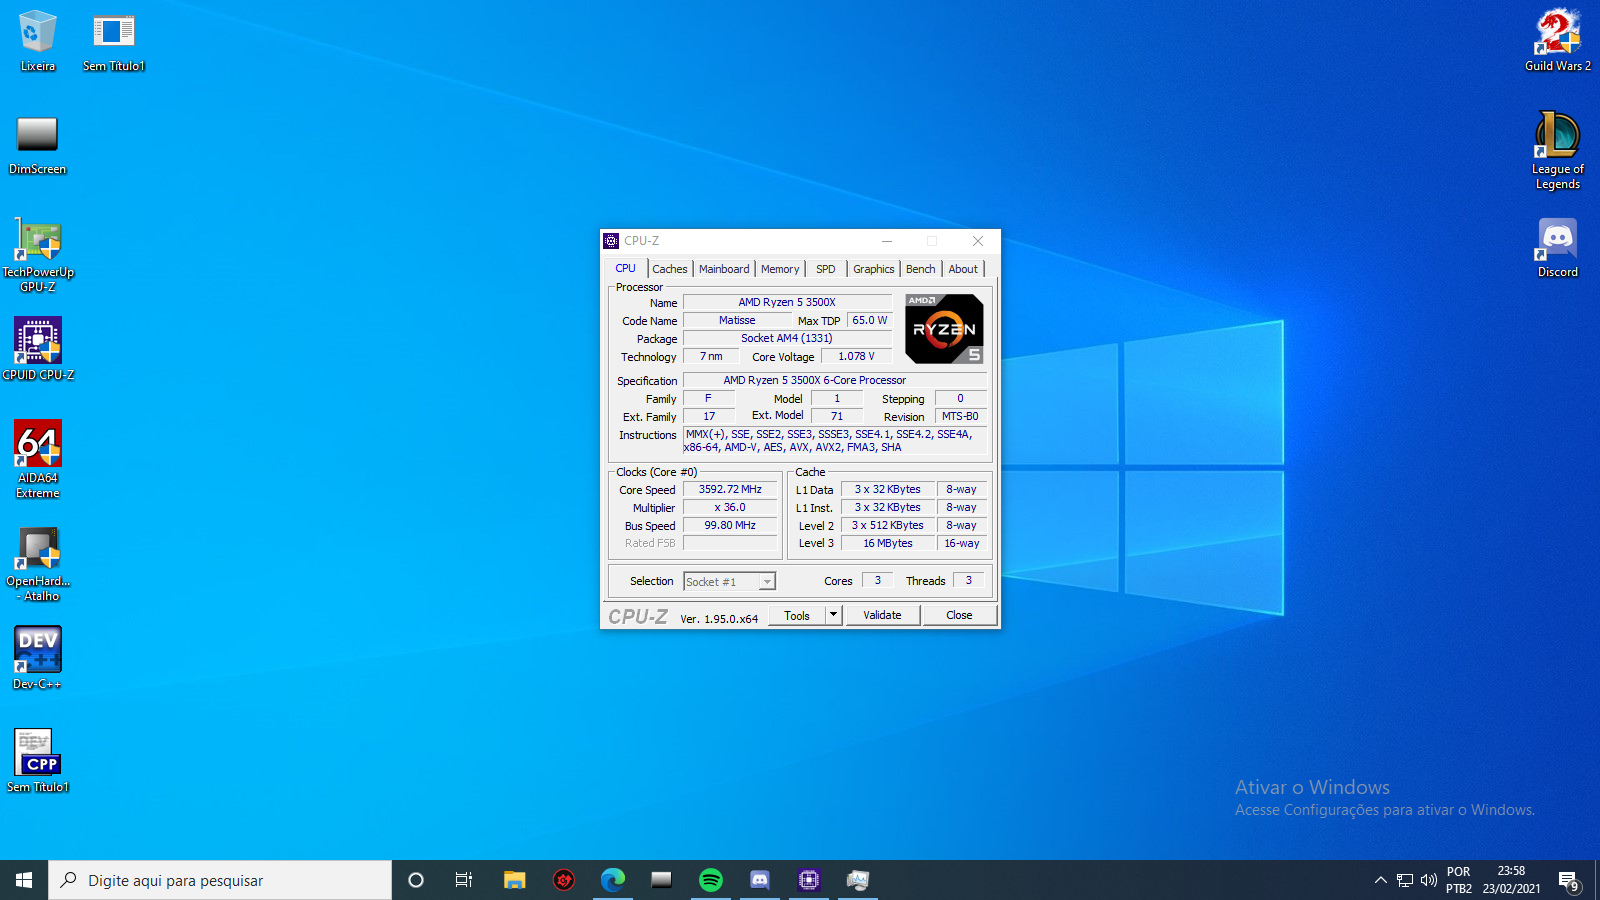Switch to the Caches tab
The width and height of the screenshot is (1600, 900).
670,269
